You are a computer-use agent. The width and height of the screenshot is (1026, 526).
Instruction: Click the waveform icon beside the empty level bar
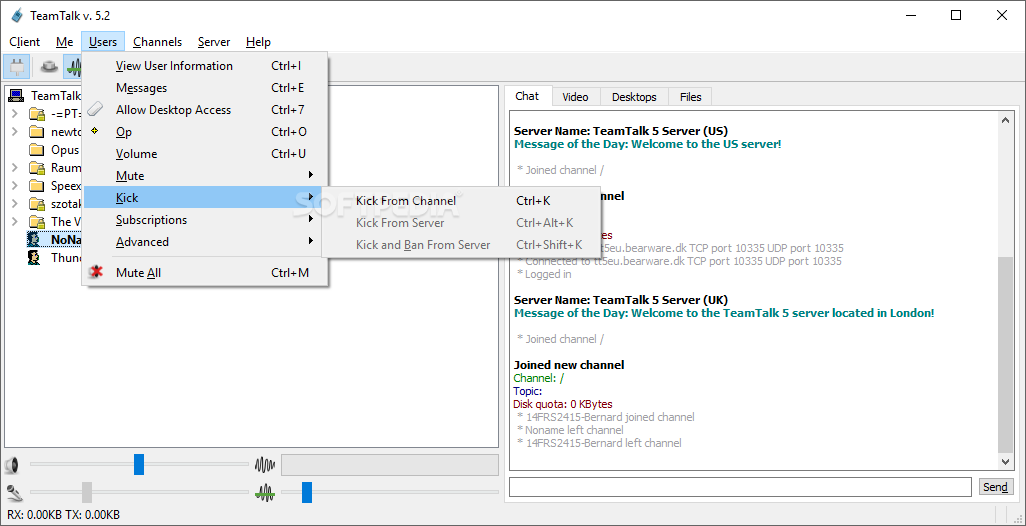[265, 465]
